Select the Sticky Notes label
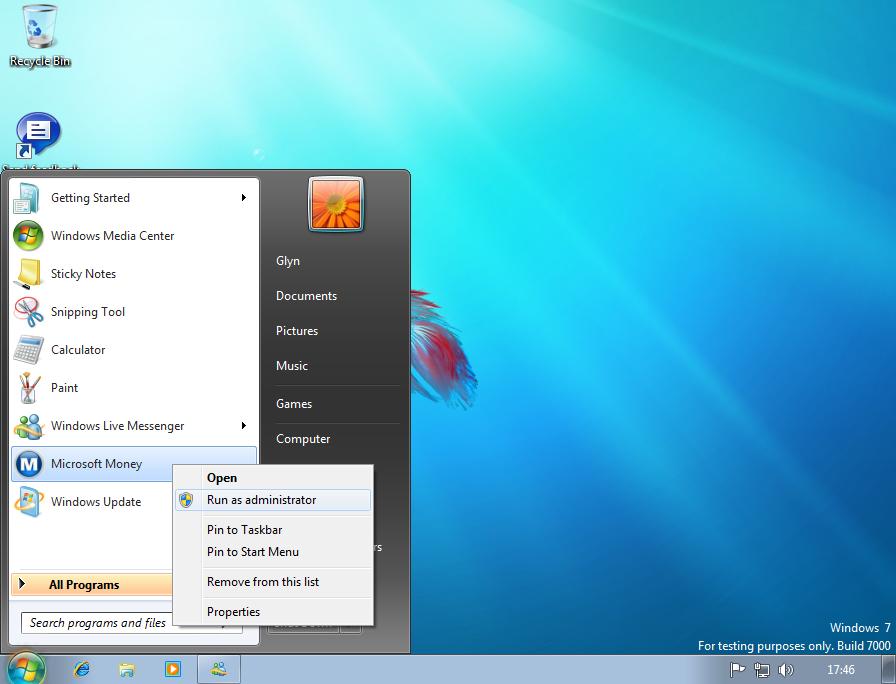 click(83, 274)
